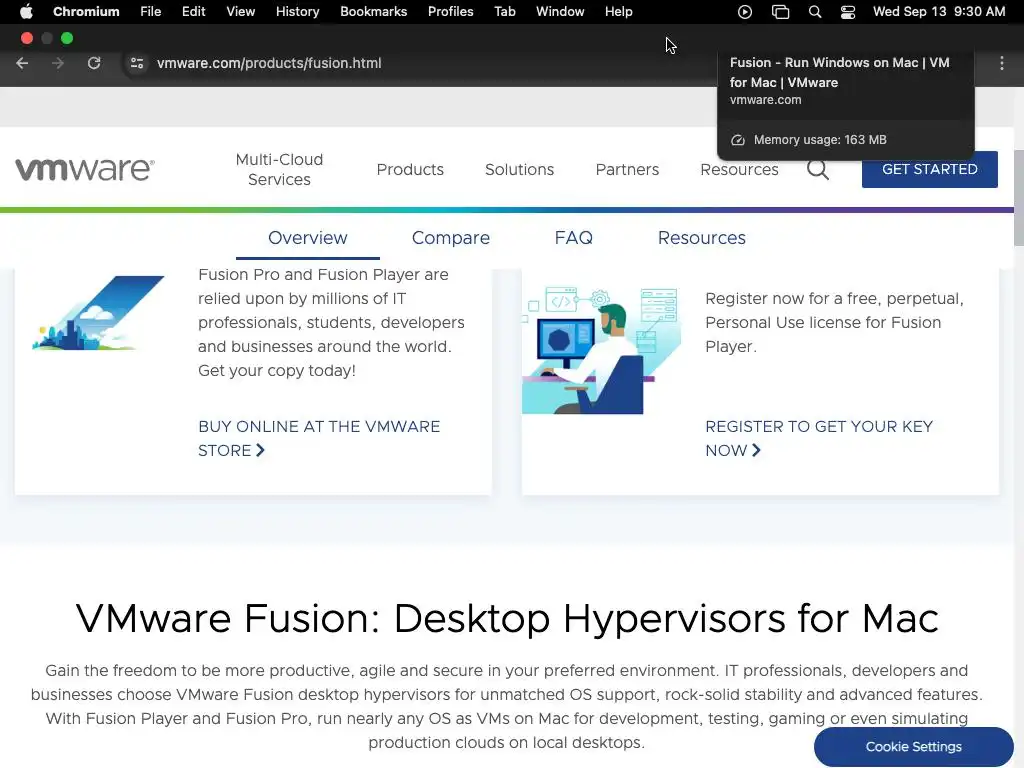Image resolution: width=1024 pixels, height=768 pixels.
Task: Click the browser forward arrow
Action: coord(58,63)
